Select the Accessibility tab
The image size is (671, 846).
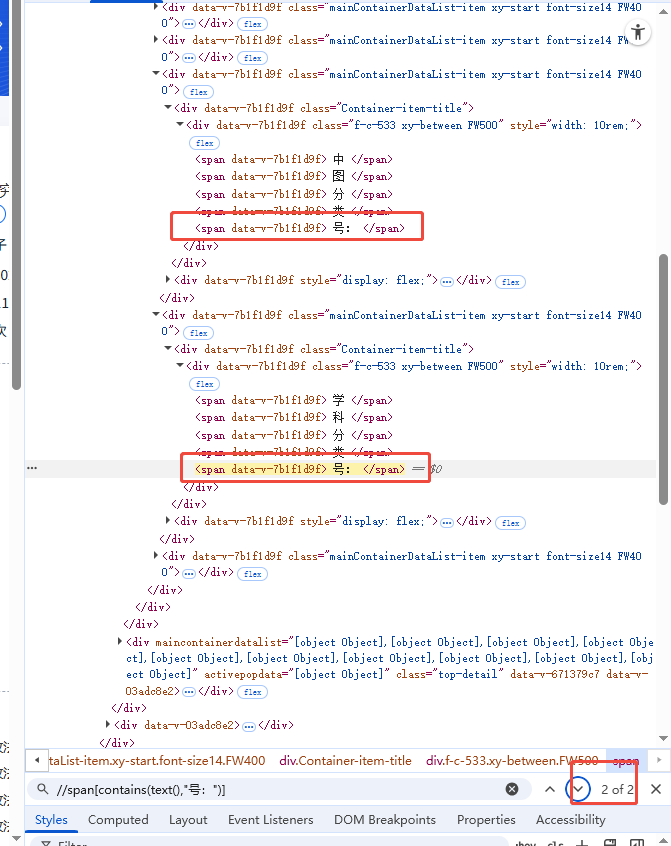point(571,820)
